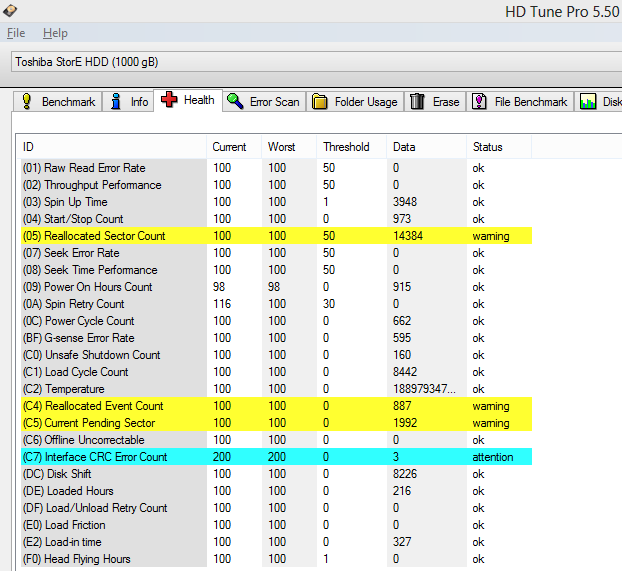Screen dimensions: 622x571
Task: Click the 14384 data value
Action: click(x=408, y=236)
